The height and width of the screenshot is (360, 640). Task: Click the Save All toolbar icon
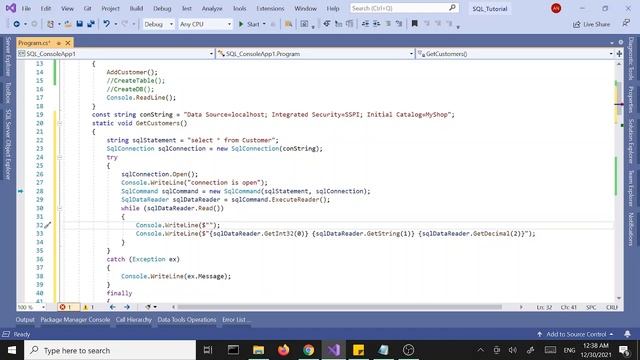91,24
